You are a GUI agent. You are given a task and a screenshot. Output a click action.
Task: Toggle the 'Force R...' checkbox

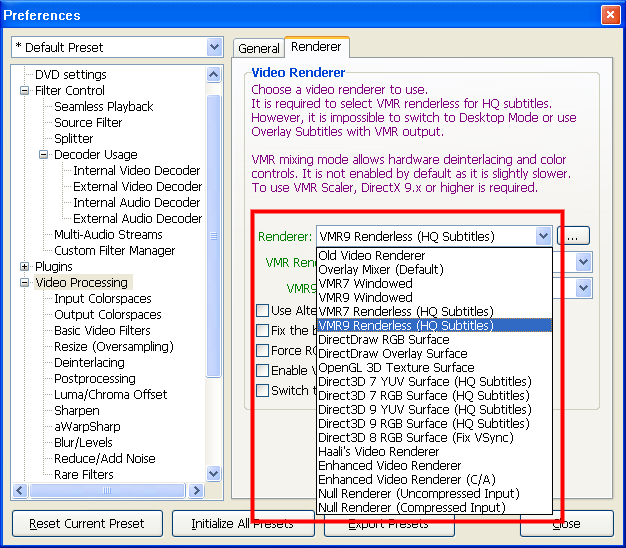[262, 350]
